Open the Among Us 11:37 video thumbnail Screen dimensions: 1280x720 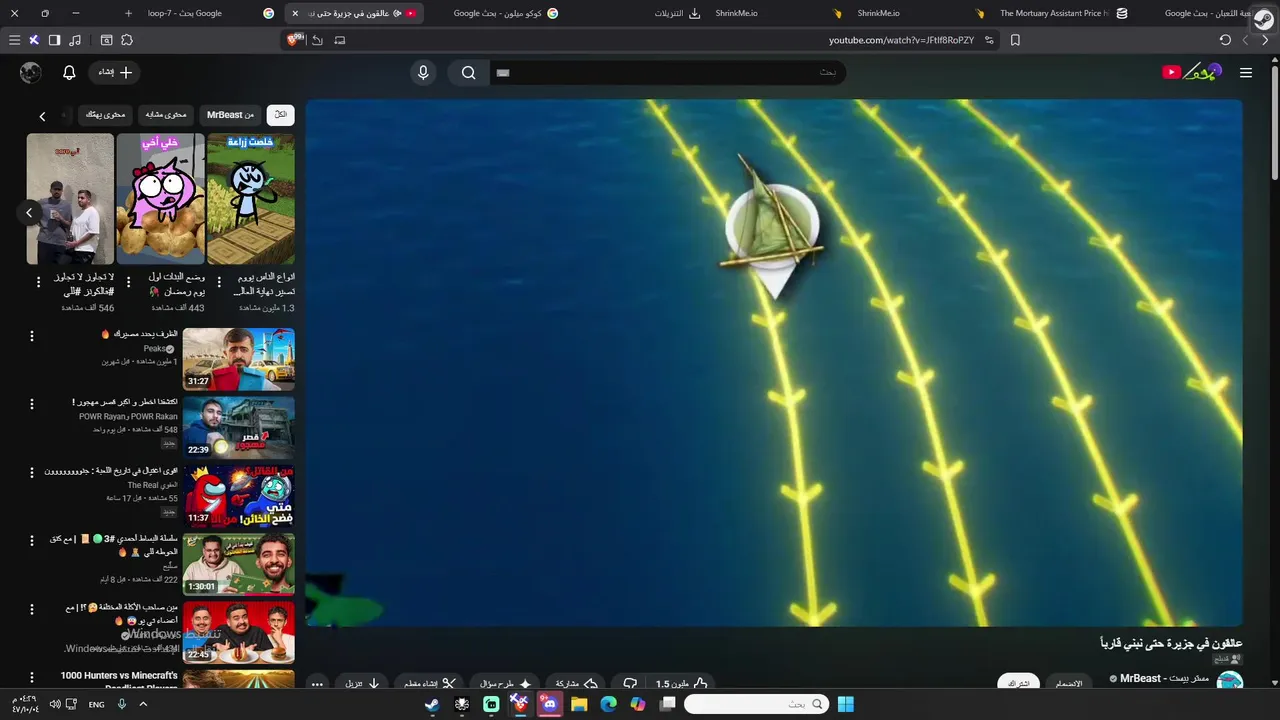(x=239, y=495)
